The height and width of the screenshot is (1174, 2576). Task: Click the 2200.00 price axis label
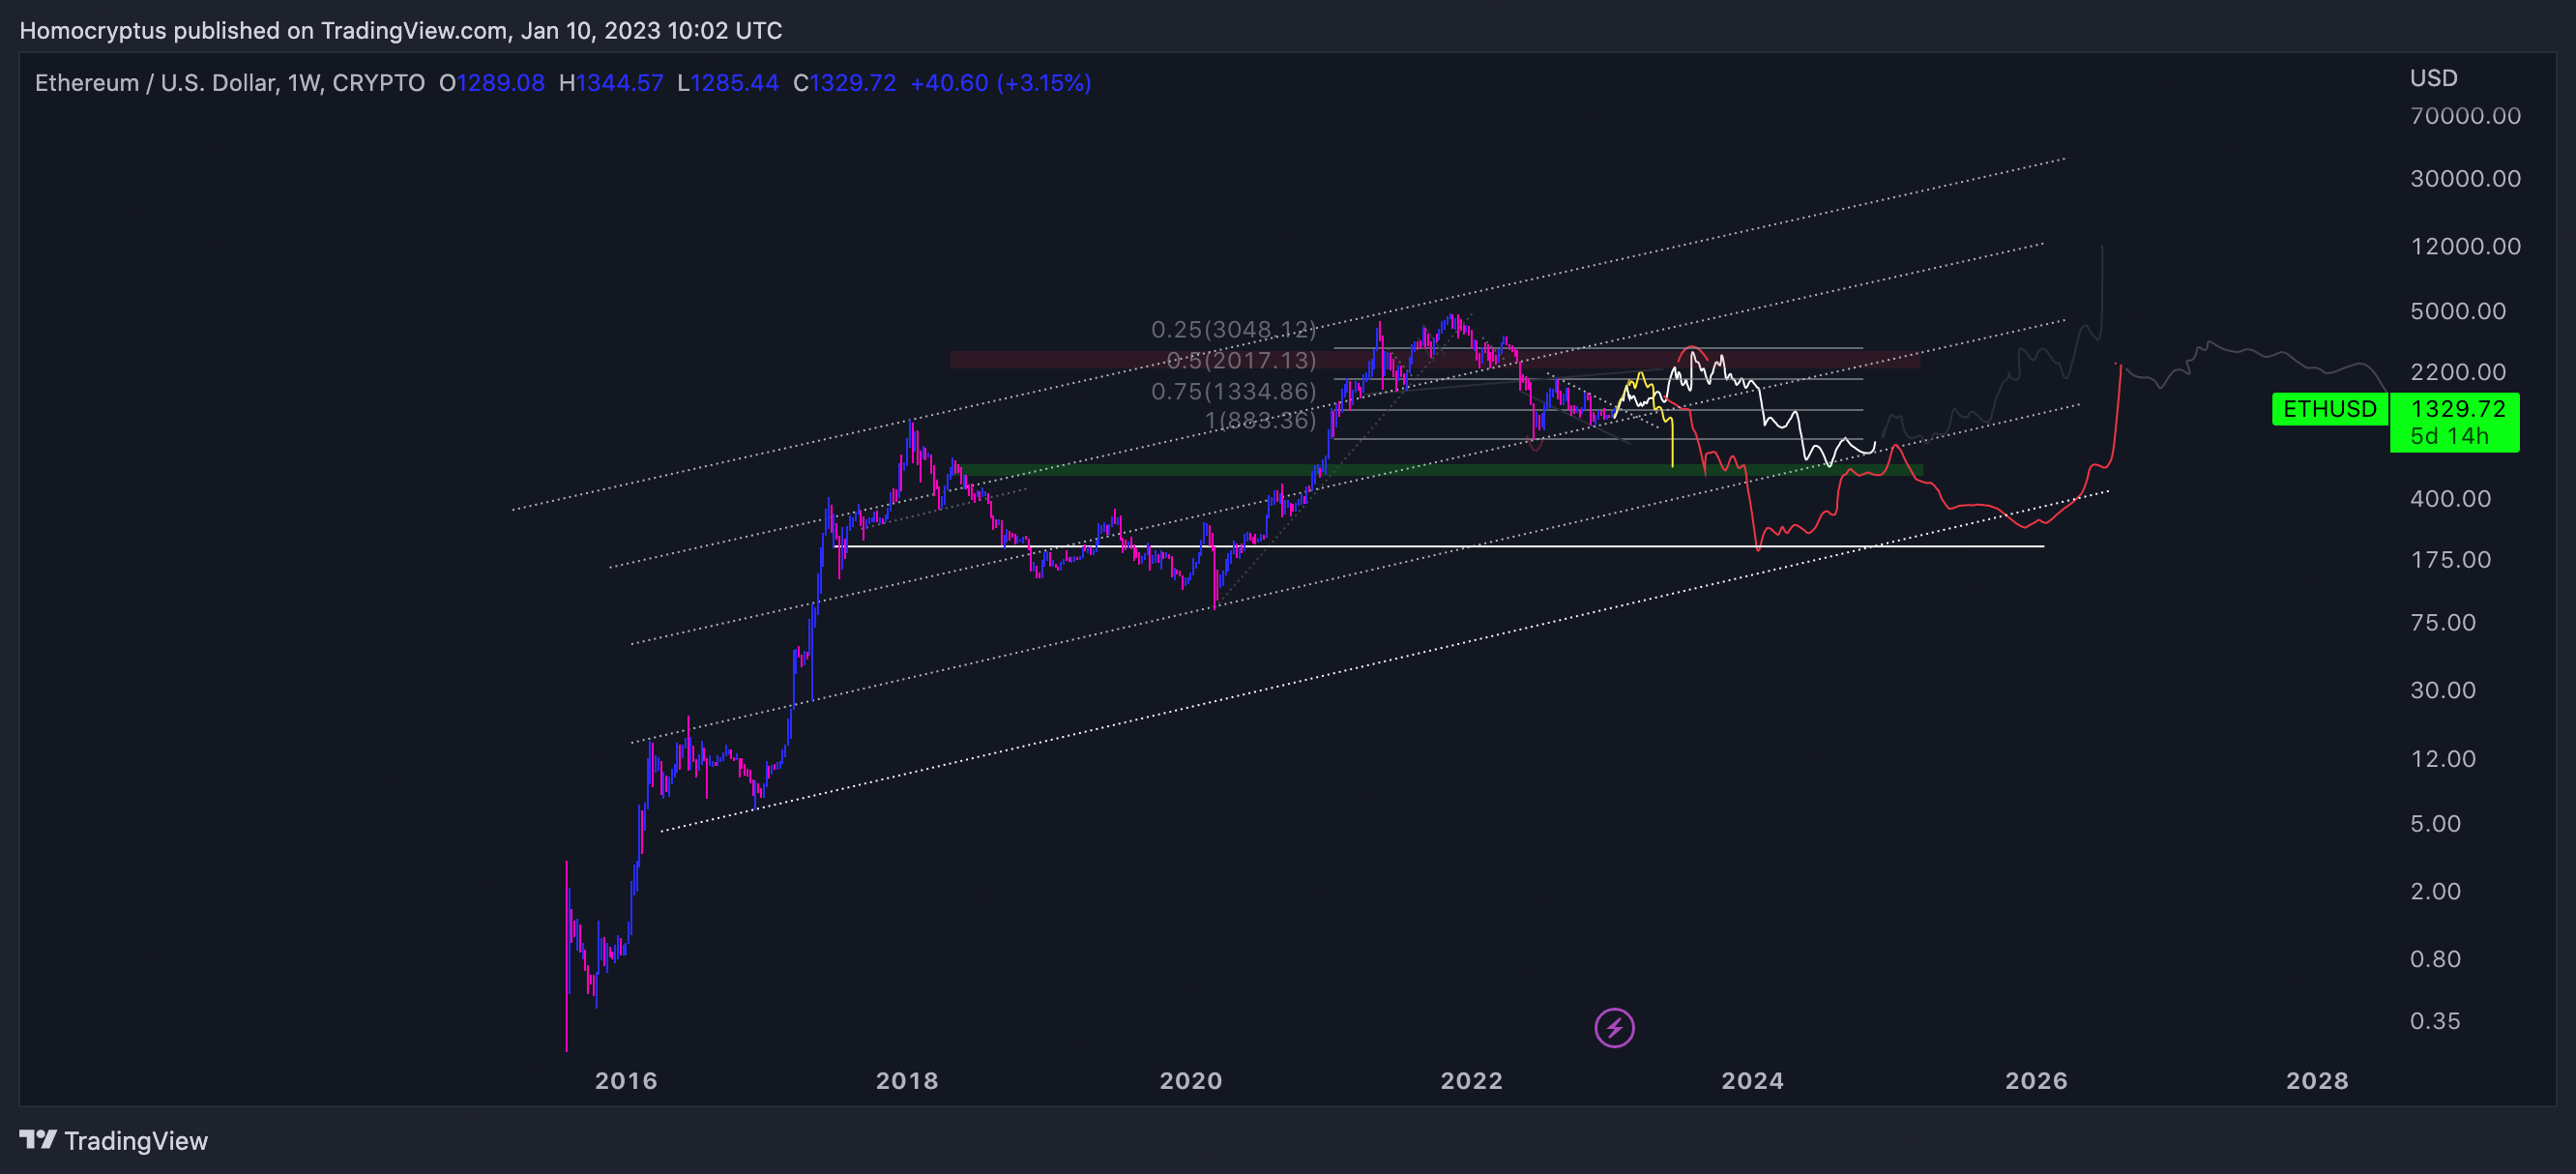(2458, 372)
